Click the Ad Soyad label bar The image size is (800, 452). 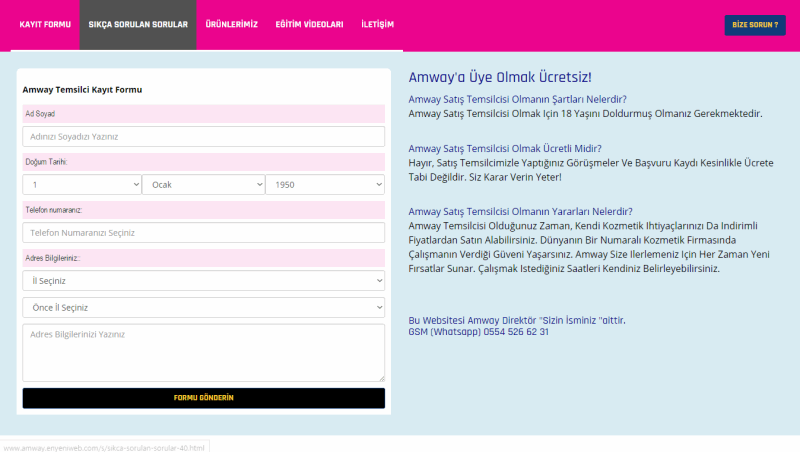pos(204,114)
